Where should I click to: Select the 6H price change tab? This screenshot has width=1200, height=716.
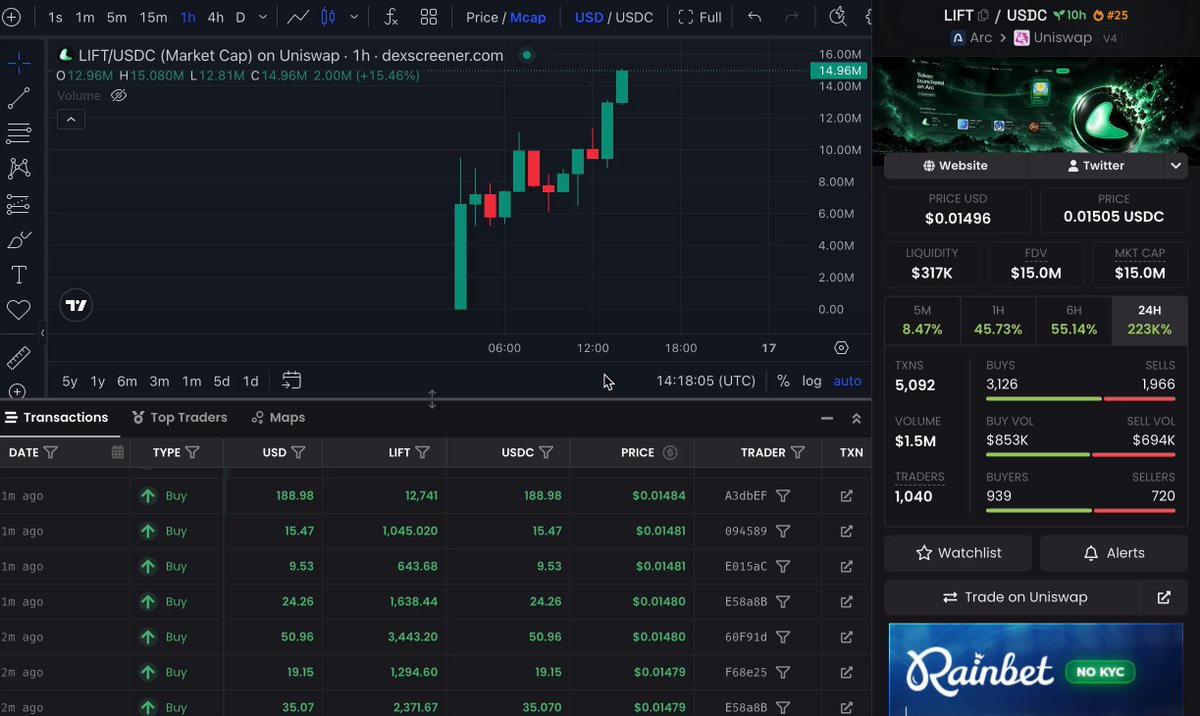pos(1073,320)
